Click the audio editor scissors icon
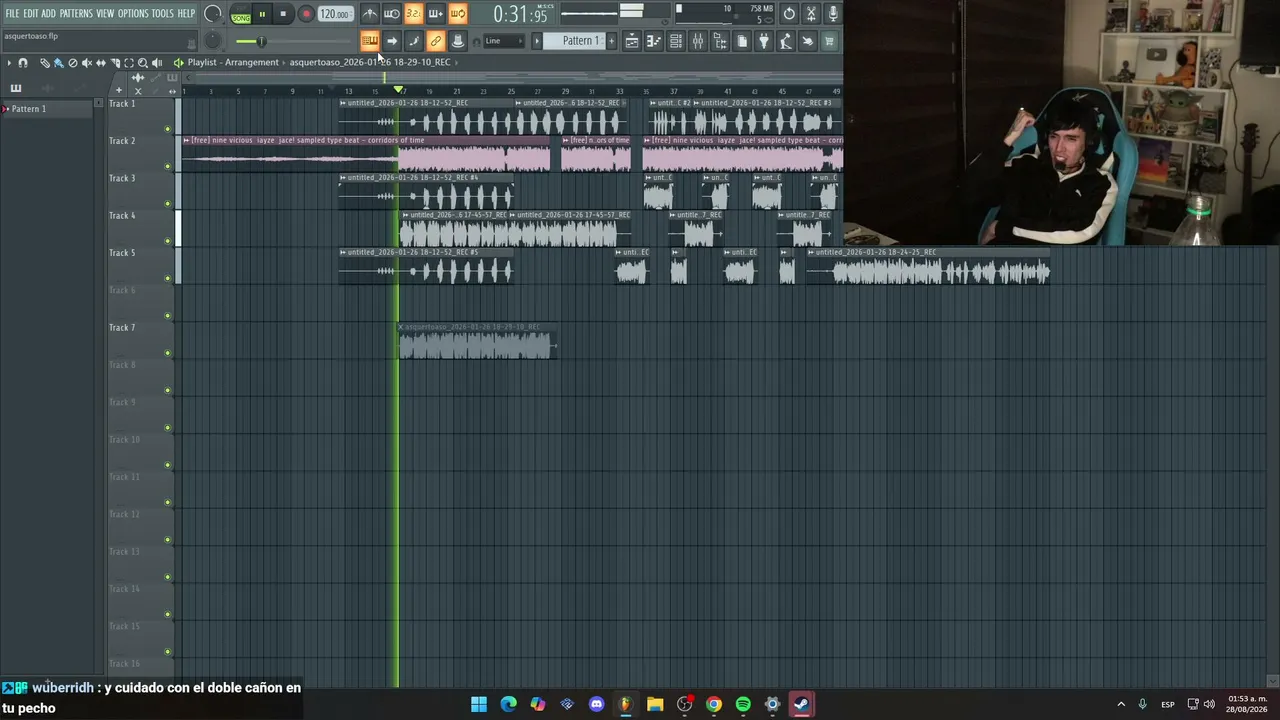The width and height of the screenshot is (1280, 720). click(x=811, y=14)
